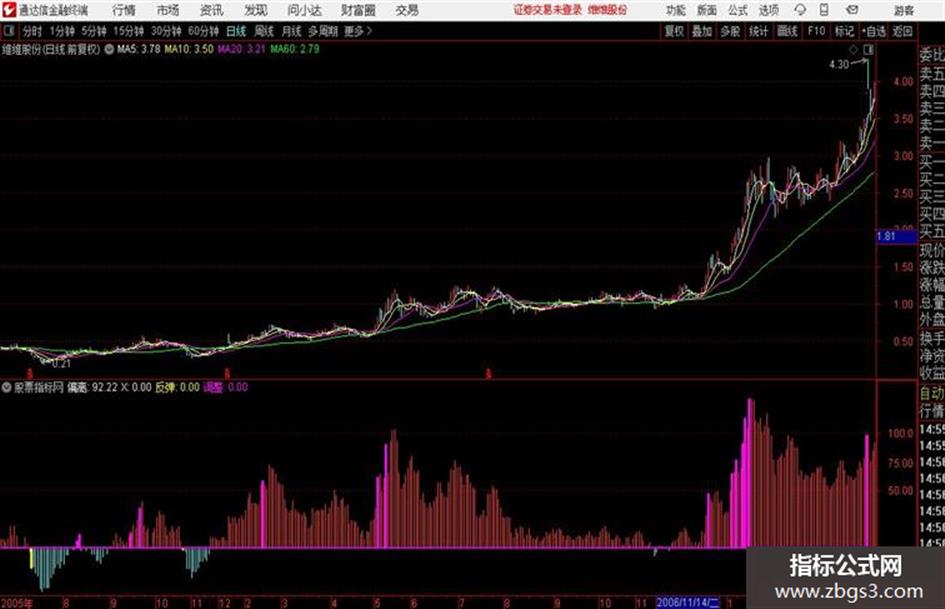Image resolution: width=945 pixels, height=609 pixels.
Task: Click the diamond icon at chart top-right
Action: 853,49
